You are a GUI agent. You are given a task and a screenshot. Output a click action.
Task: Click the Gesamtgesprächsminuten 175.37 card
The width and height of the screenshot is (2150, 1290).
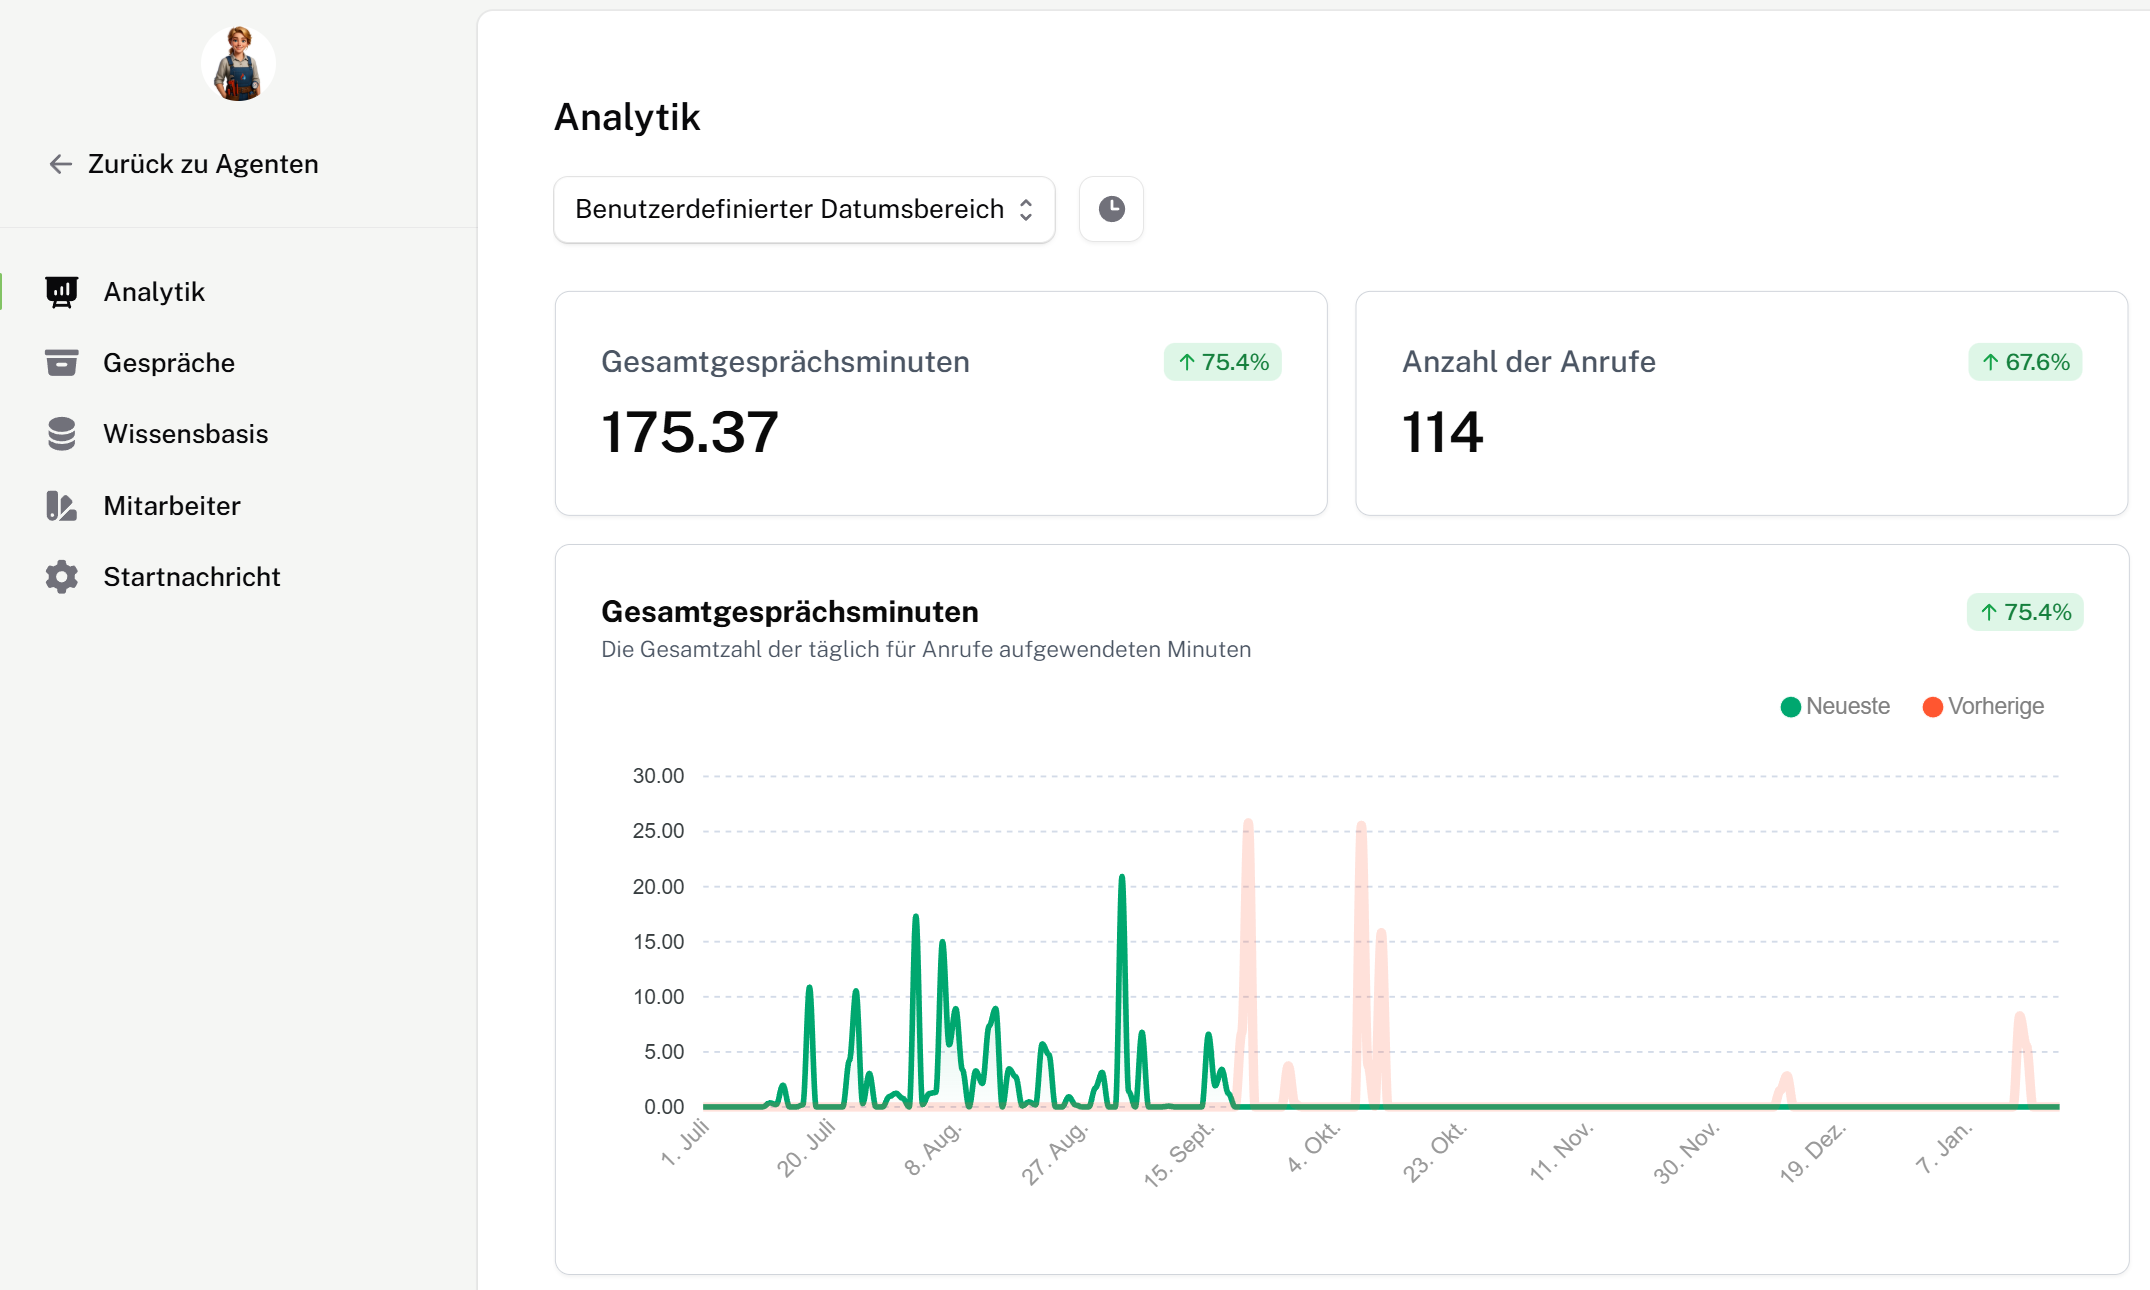point(940,403)
